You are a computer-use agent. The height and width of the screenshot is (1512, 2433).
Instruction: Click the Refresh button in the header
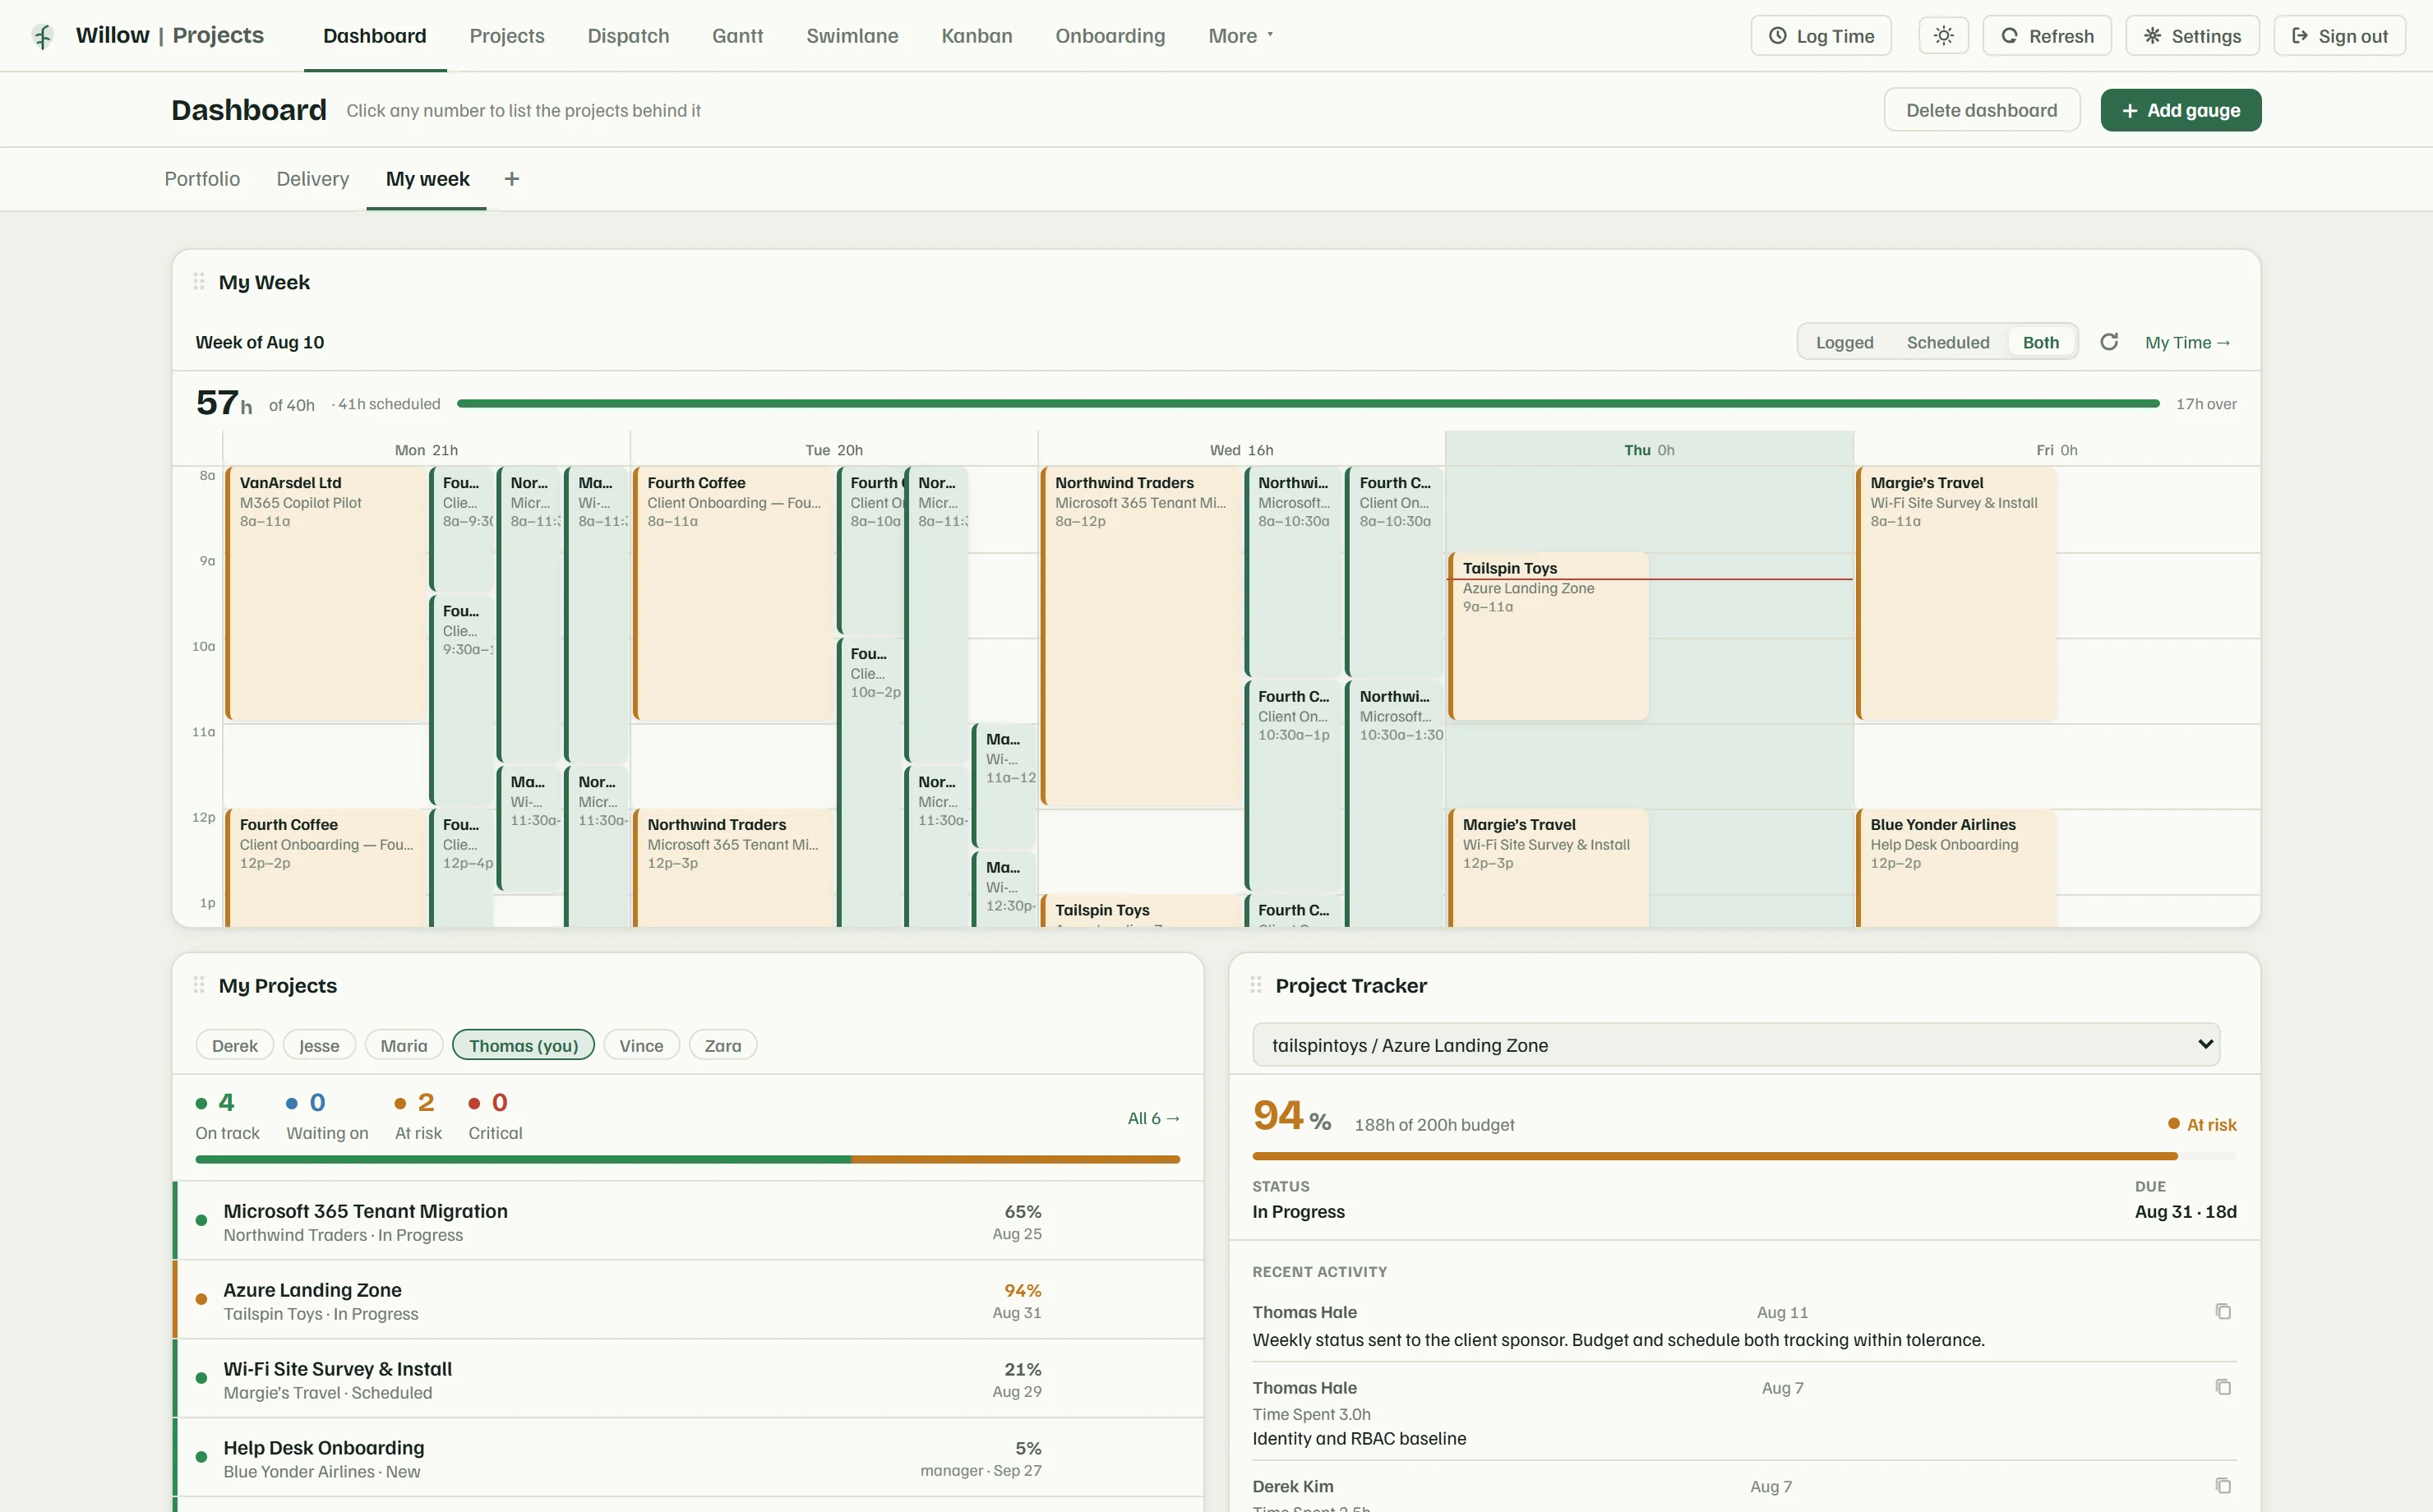click(2047, 36)
